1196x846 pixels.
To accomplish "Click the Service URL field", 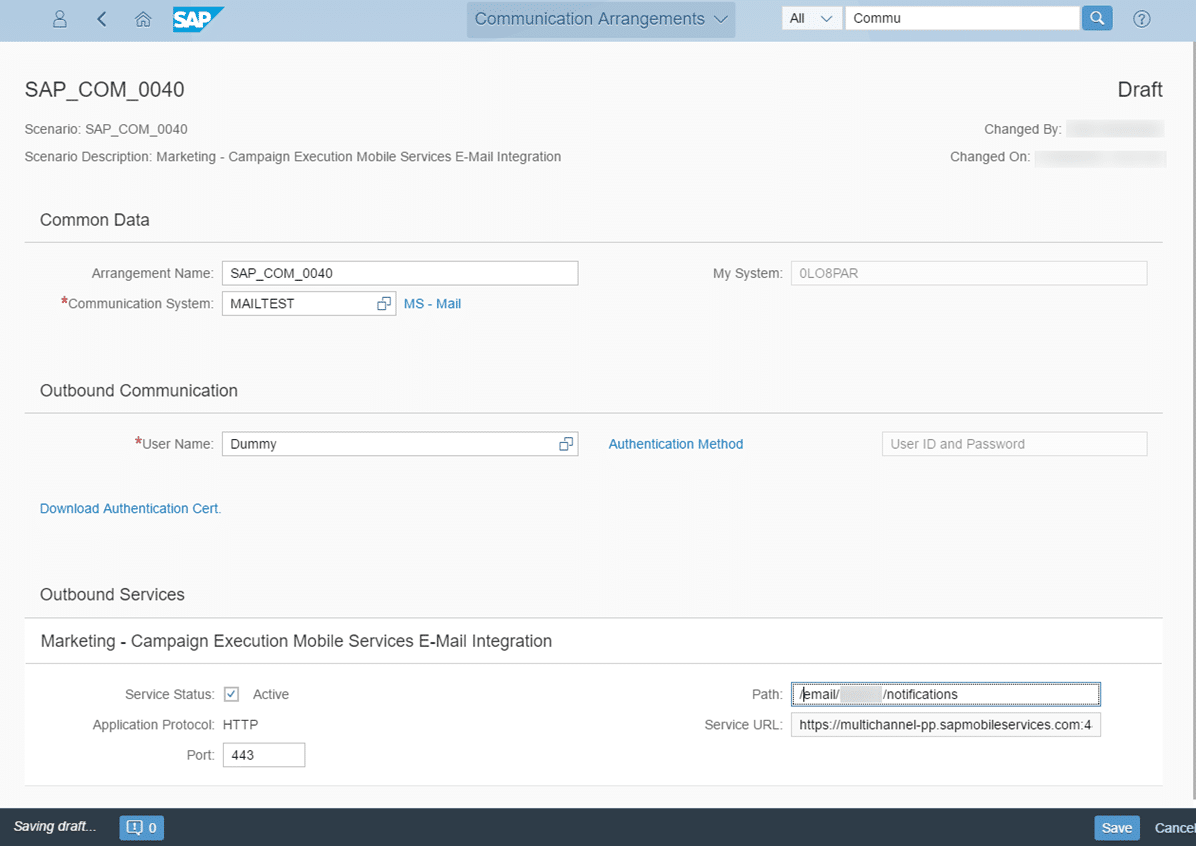I will tap(944, 725).
